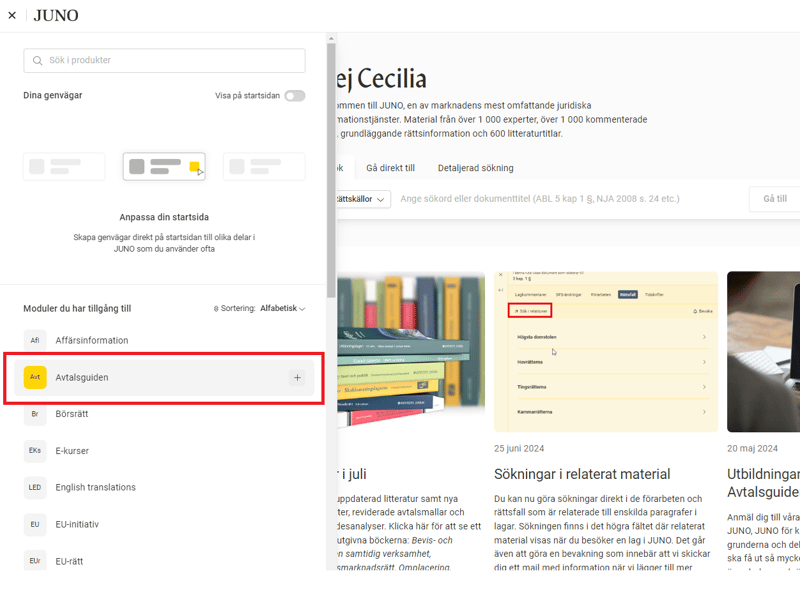Click the LED English translations icon
Image resolution: width=800 pixels, height=599 pixels.
[x=35, y=487]
